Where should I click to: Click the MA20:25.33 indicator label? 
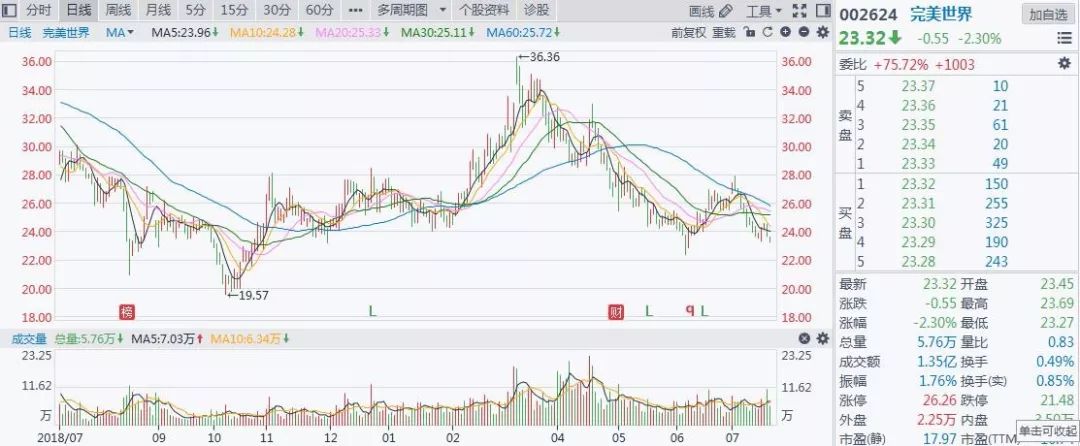tap(353, 32)
